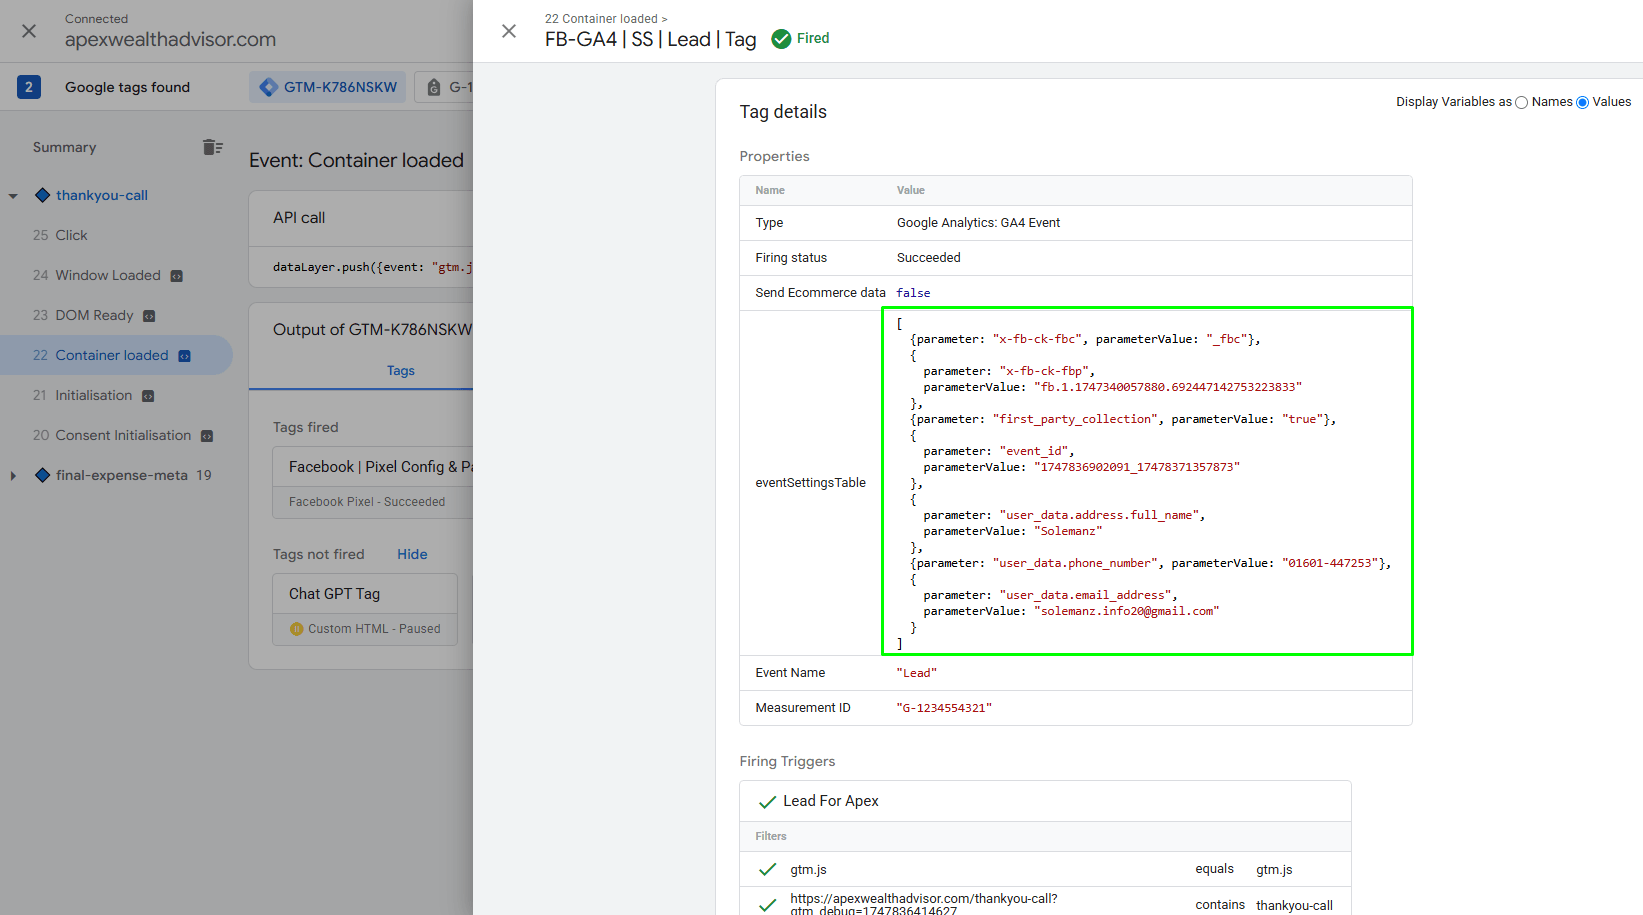Click the code icon beside Window Loaded

177,276
